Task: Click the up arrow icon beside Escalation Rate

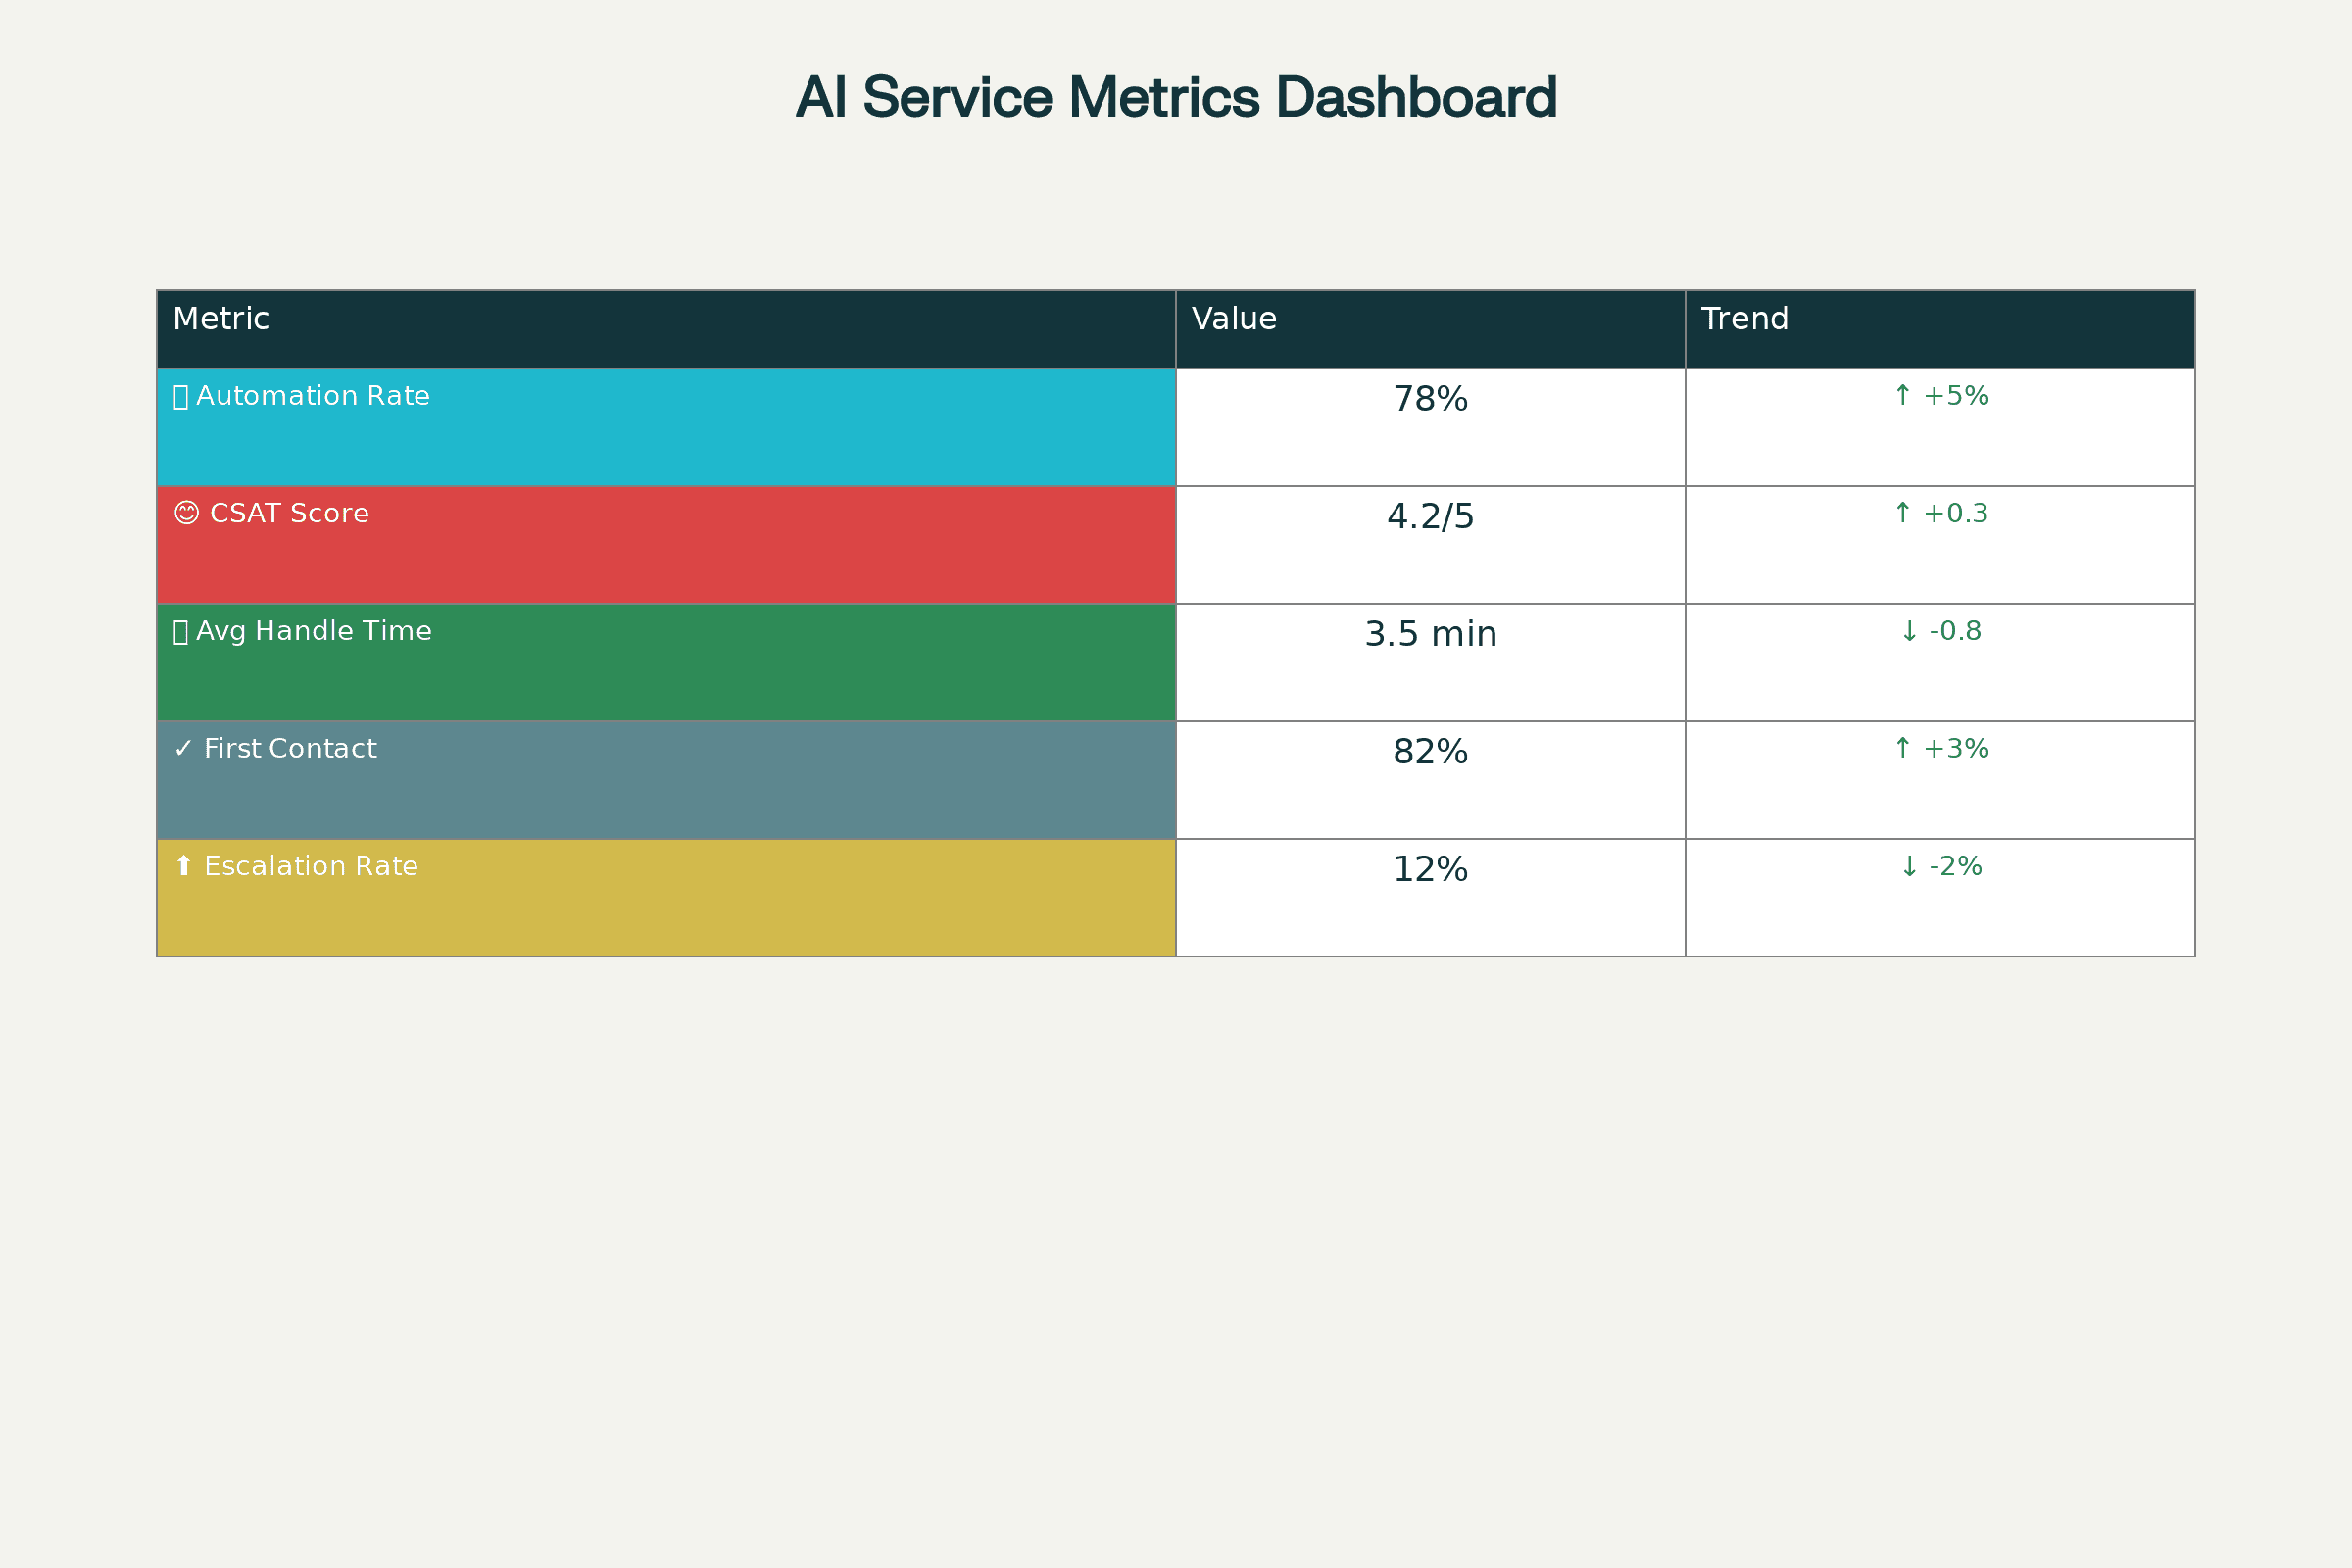Action: pos(183,866)
